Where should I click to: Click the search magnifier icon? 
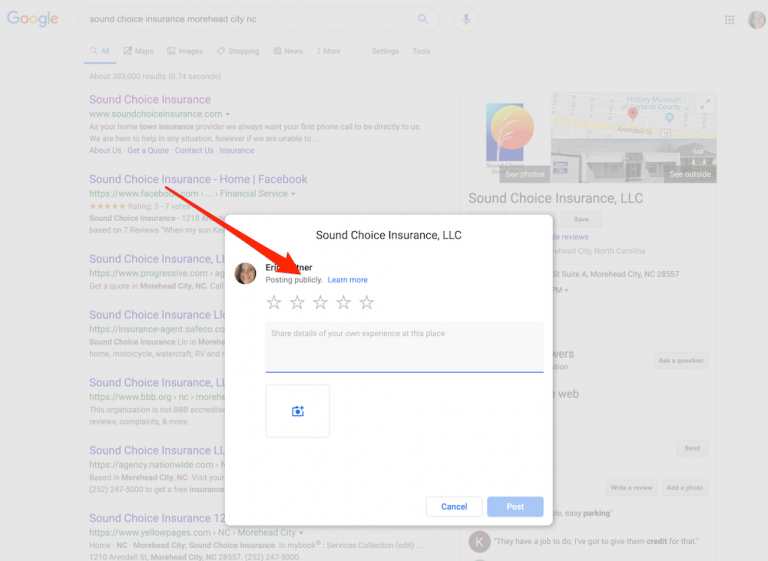423,19
